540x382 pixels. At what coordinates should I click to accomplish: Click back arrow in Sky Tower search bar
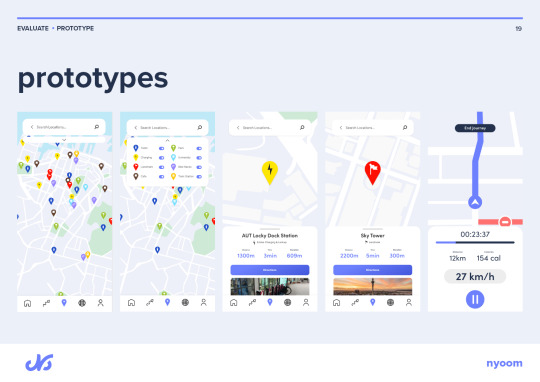pos(341,127)
